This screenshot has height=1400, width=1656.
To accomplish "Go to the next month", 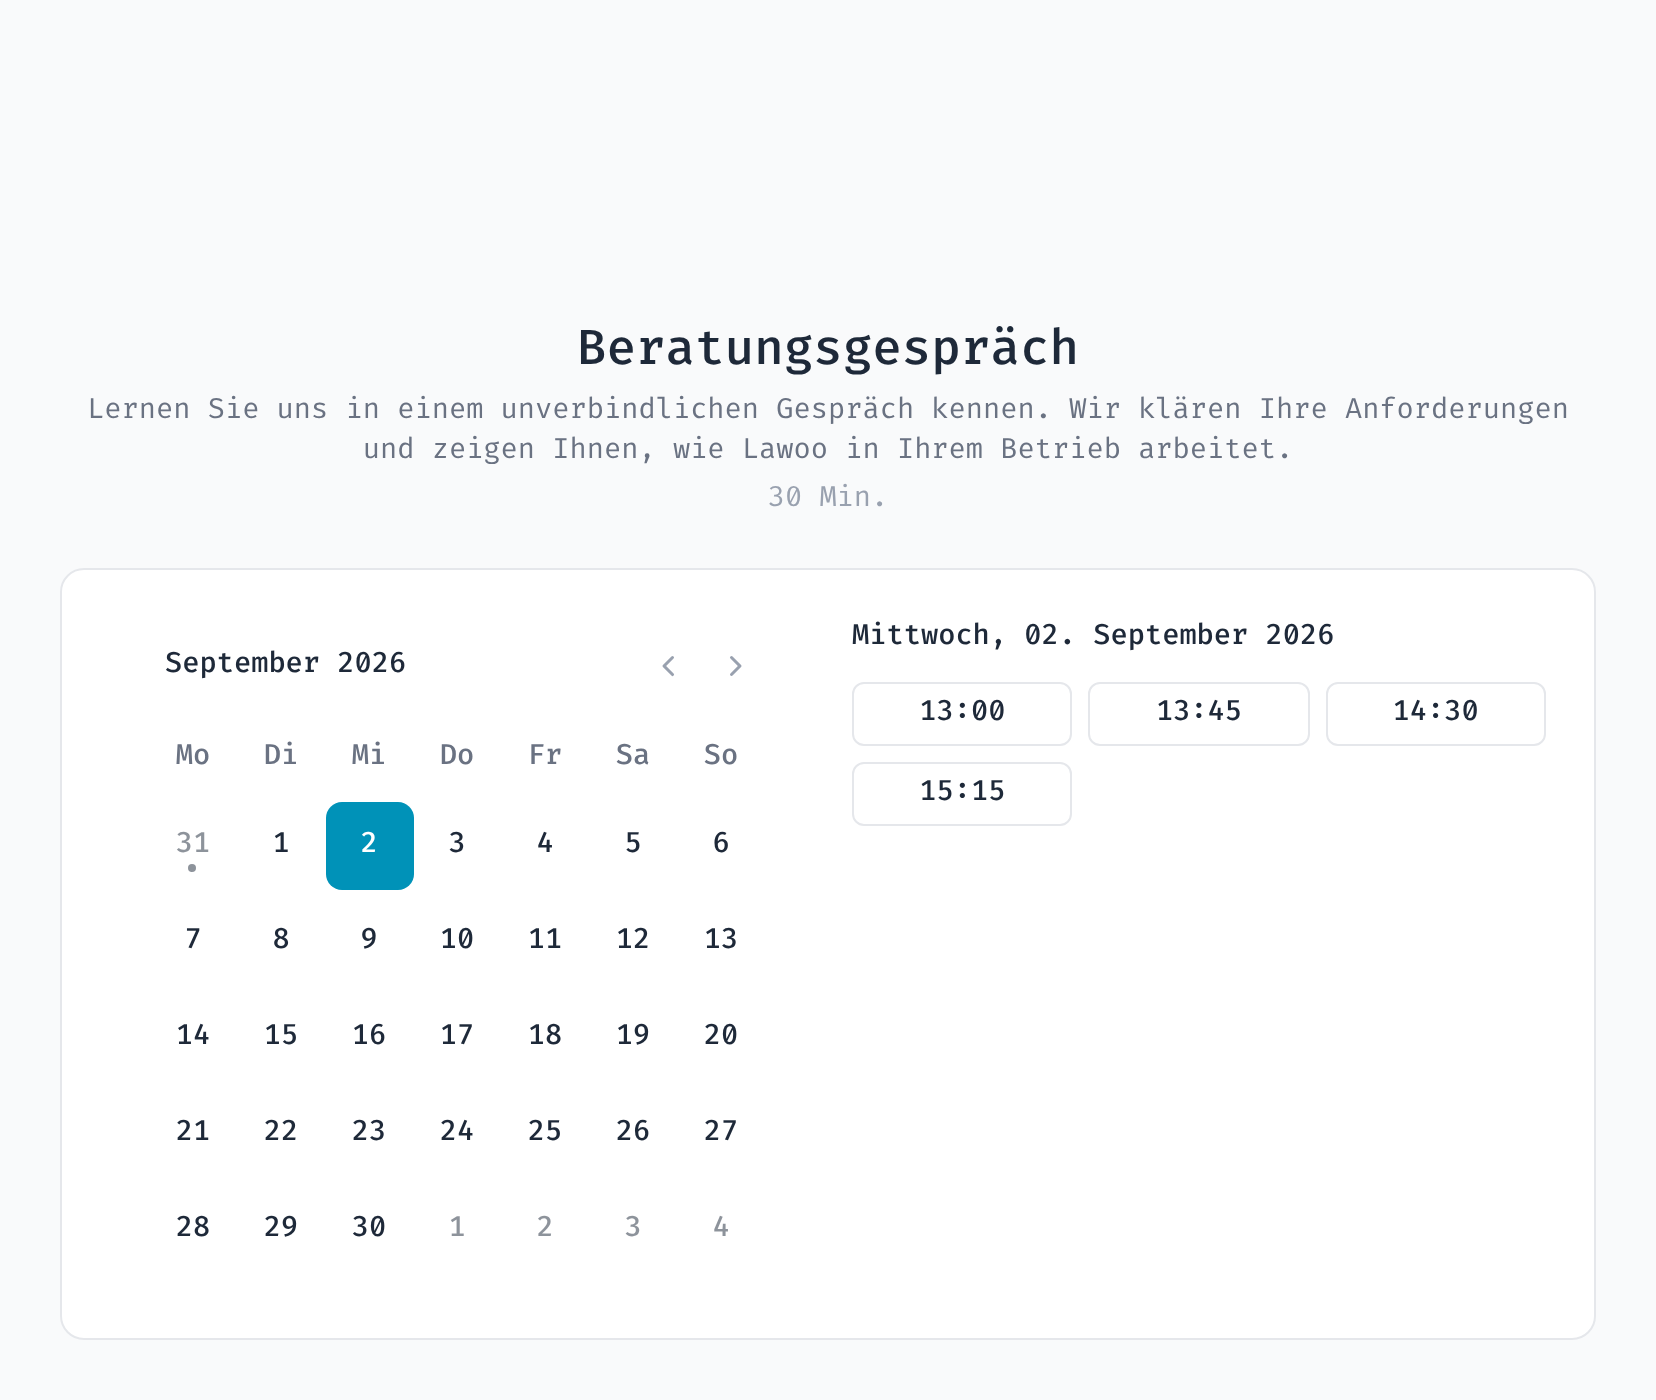I will [x=735, y=666].
